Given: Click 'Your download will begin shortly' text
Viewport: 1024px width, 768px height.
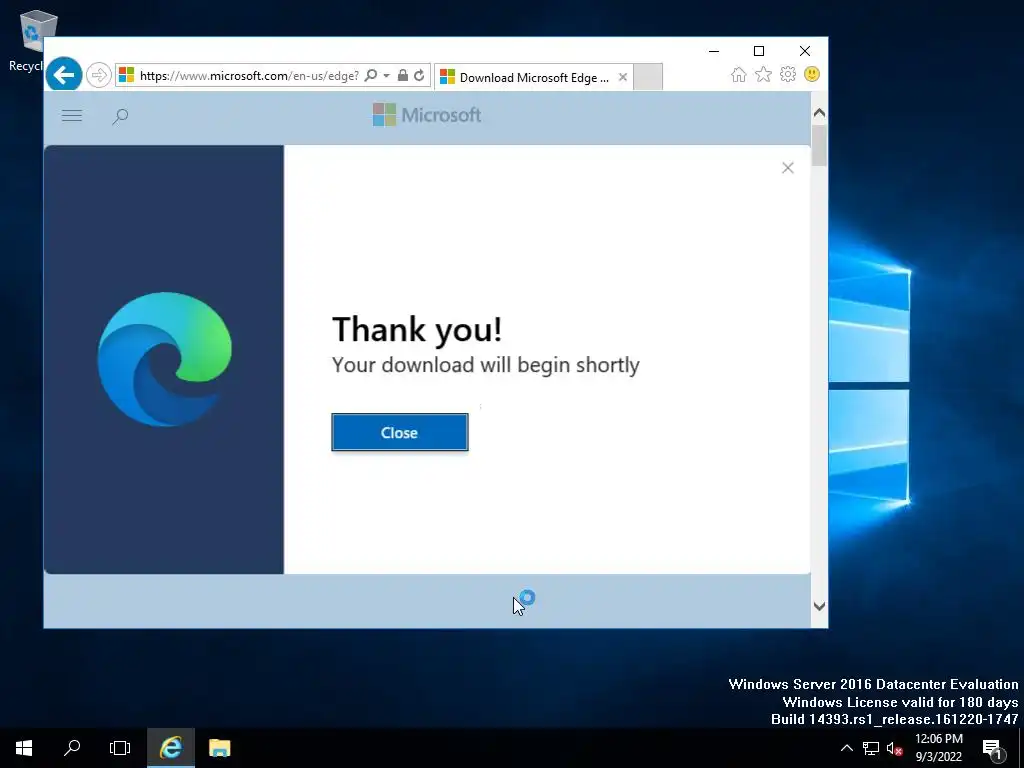Looking at the screenshot, I should point(486,365).
